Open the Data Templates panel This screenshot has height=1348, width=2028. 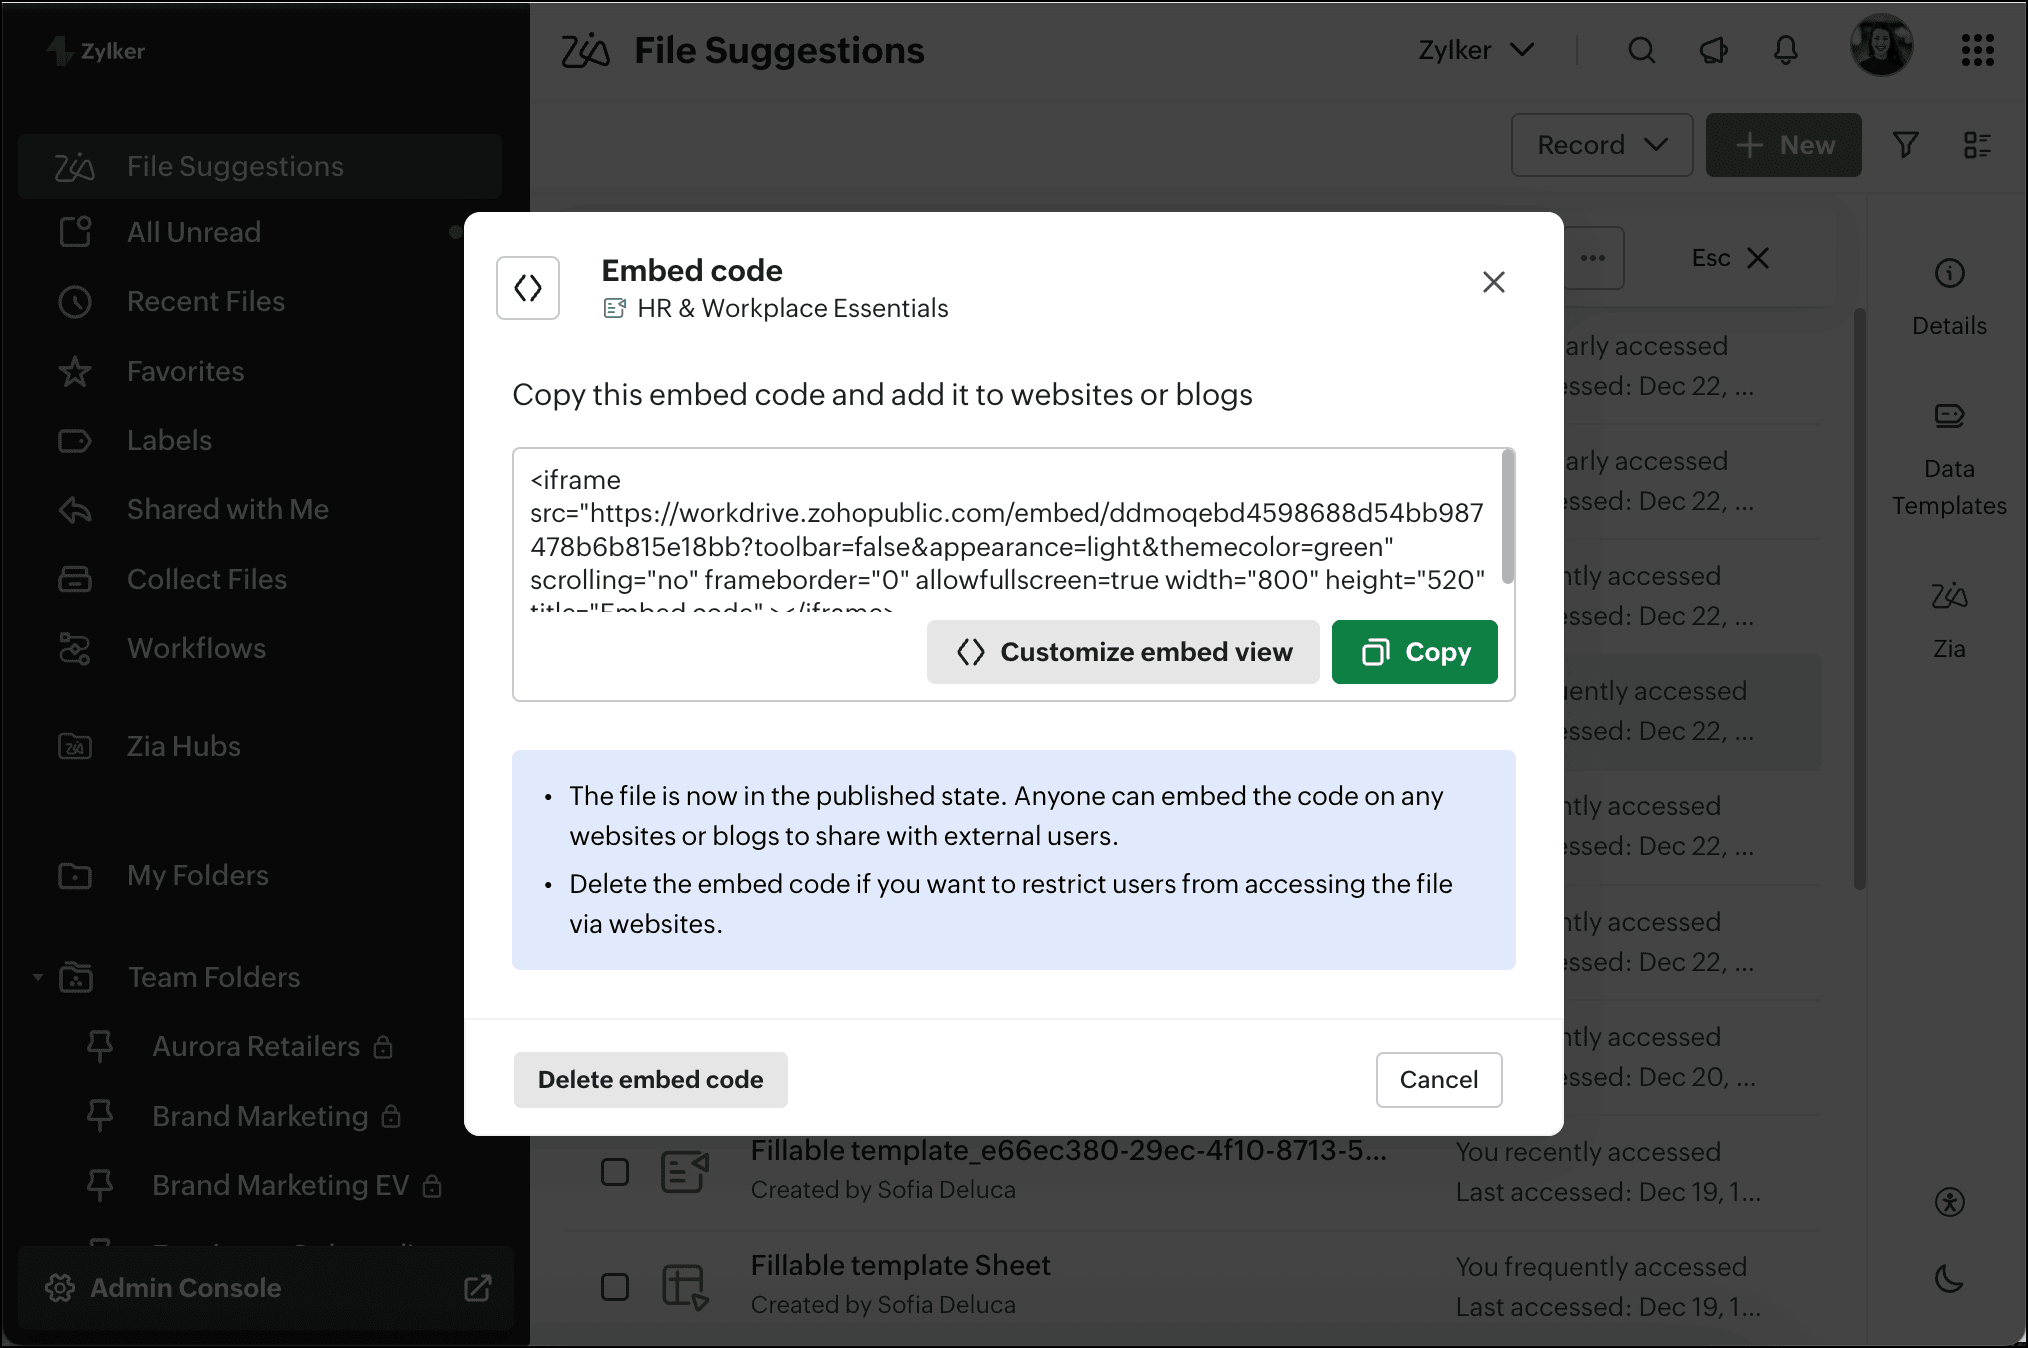coord(1949,457)
